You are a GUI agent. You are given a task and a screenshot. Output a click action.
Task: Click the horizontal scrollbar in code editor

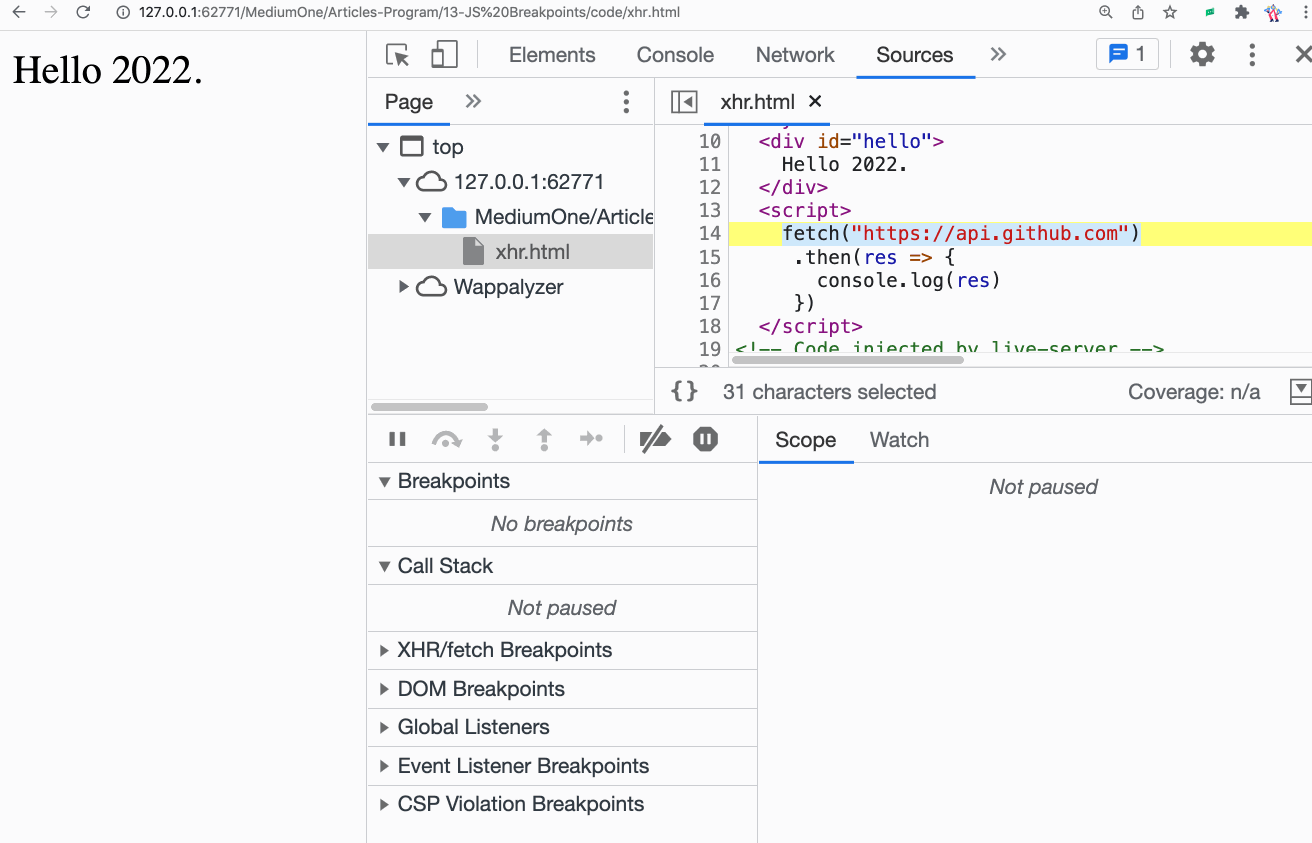pyautogui.click(x=847, y=359)
